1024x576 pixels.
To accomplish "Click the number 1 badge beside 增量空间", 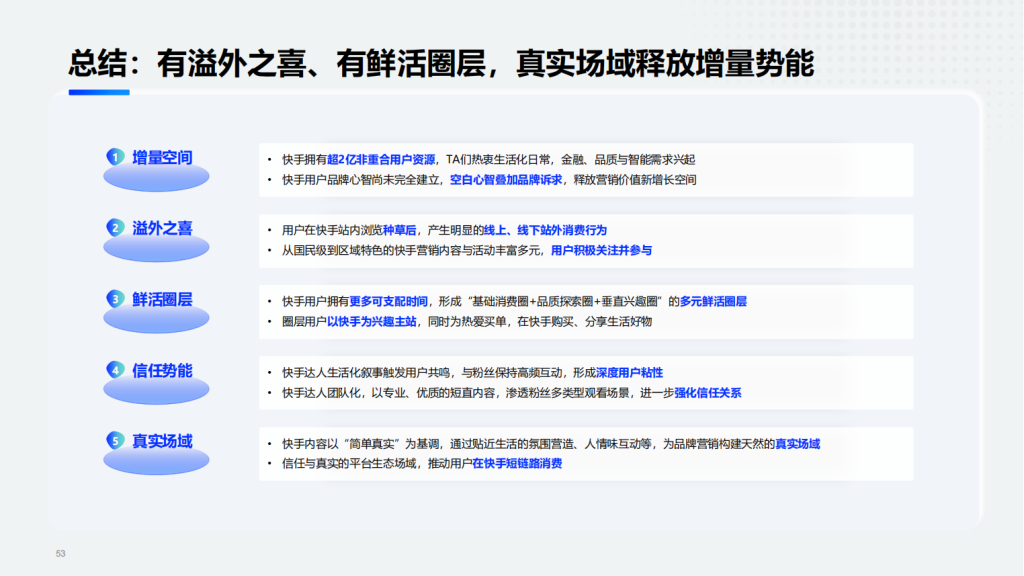I will pyautogui.click(x=115, y=157).
